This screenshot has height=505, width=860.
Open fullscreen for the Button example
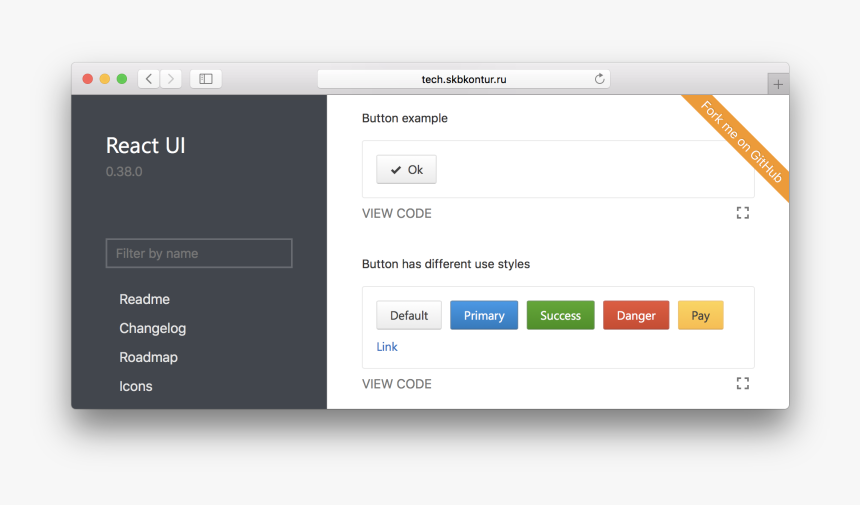click(743, 213)
